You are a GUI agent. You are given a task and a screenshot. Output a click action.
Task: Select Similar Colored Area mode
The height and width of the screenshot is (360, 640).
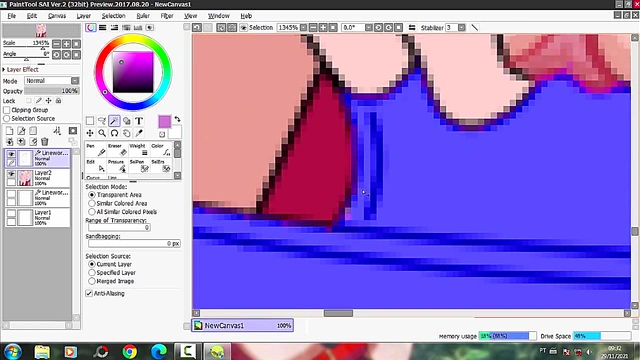(x=92, y=203)
